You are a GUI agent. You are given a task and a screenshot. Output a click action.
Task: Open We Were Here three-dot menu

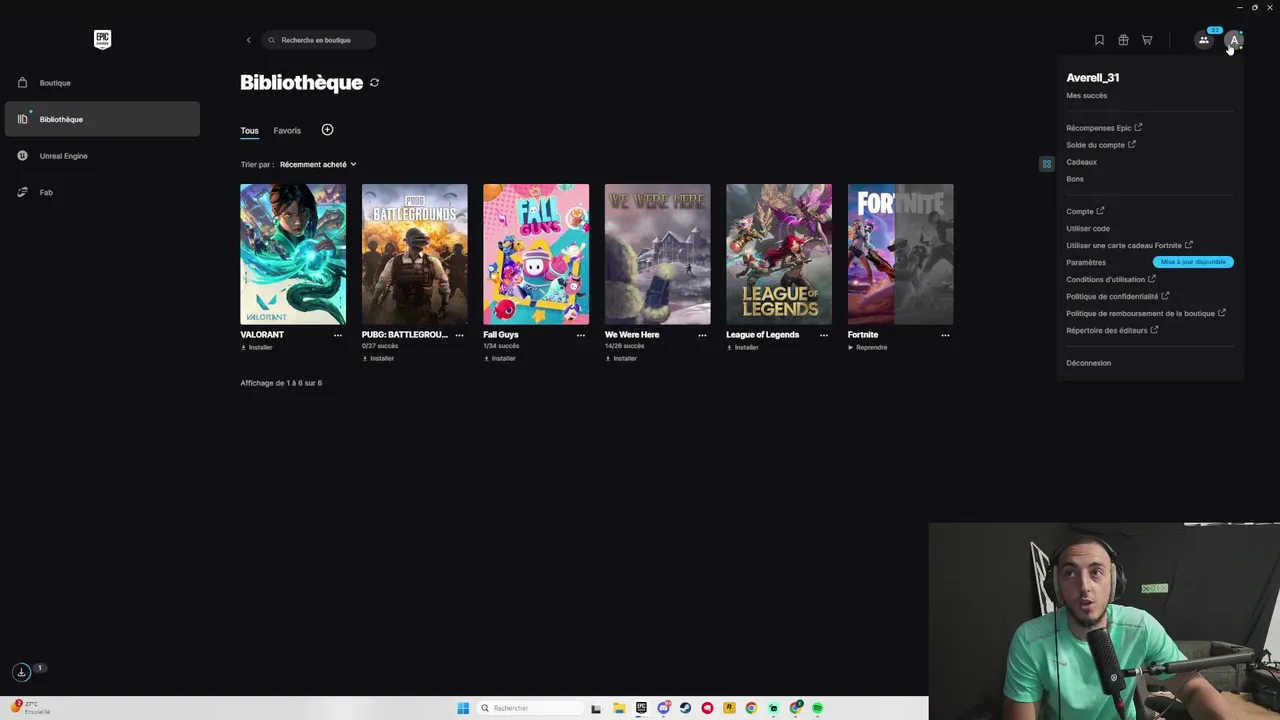(702, 335)
